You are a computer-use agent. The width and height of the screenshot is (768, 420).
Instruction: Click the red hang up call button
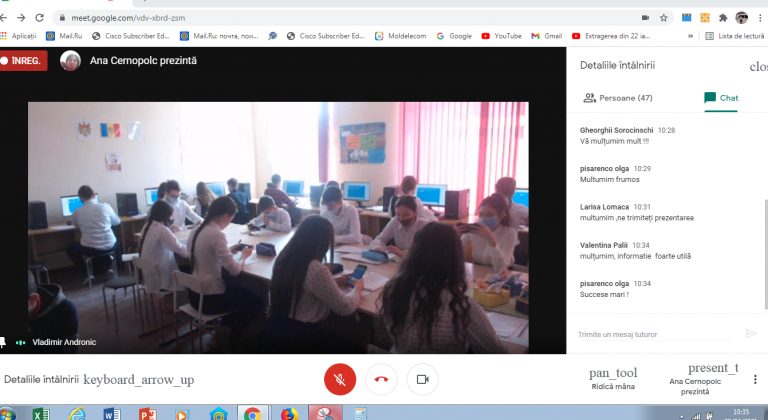tap(381, 379)
